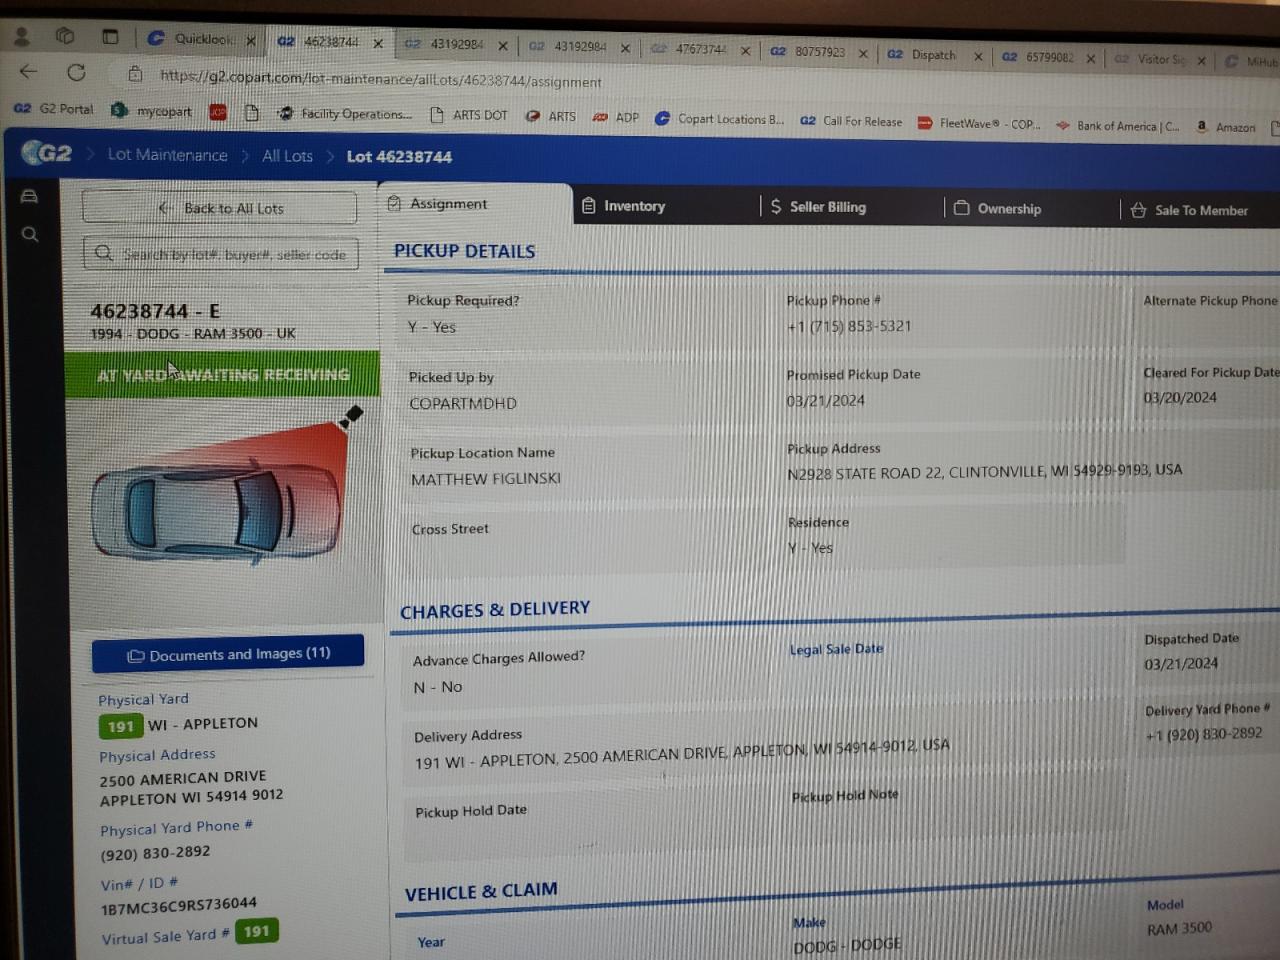Click COPARTMDHD picked up by value
Viewport: 1280px width, 960px height.
pyautogui.click(x=463, y=404)
